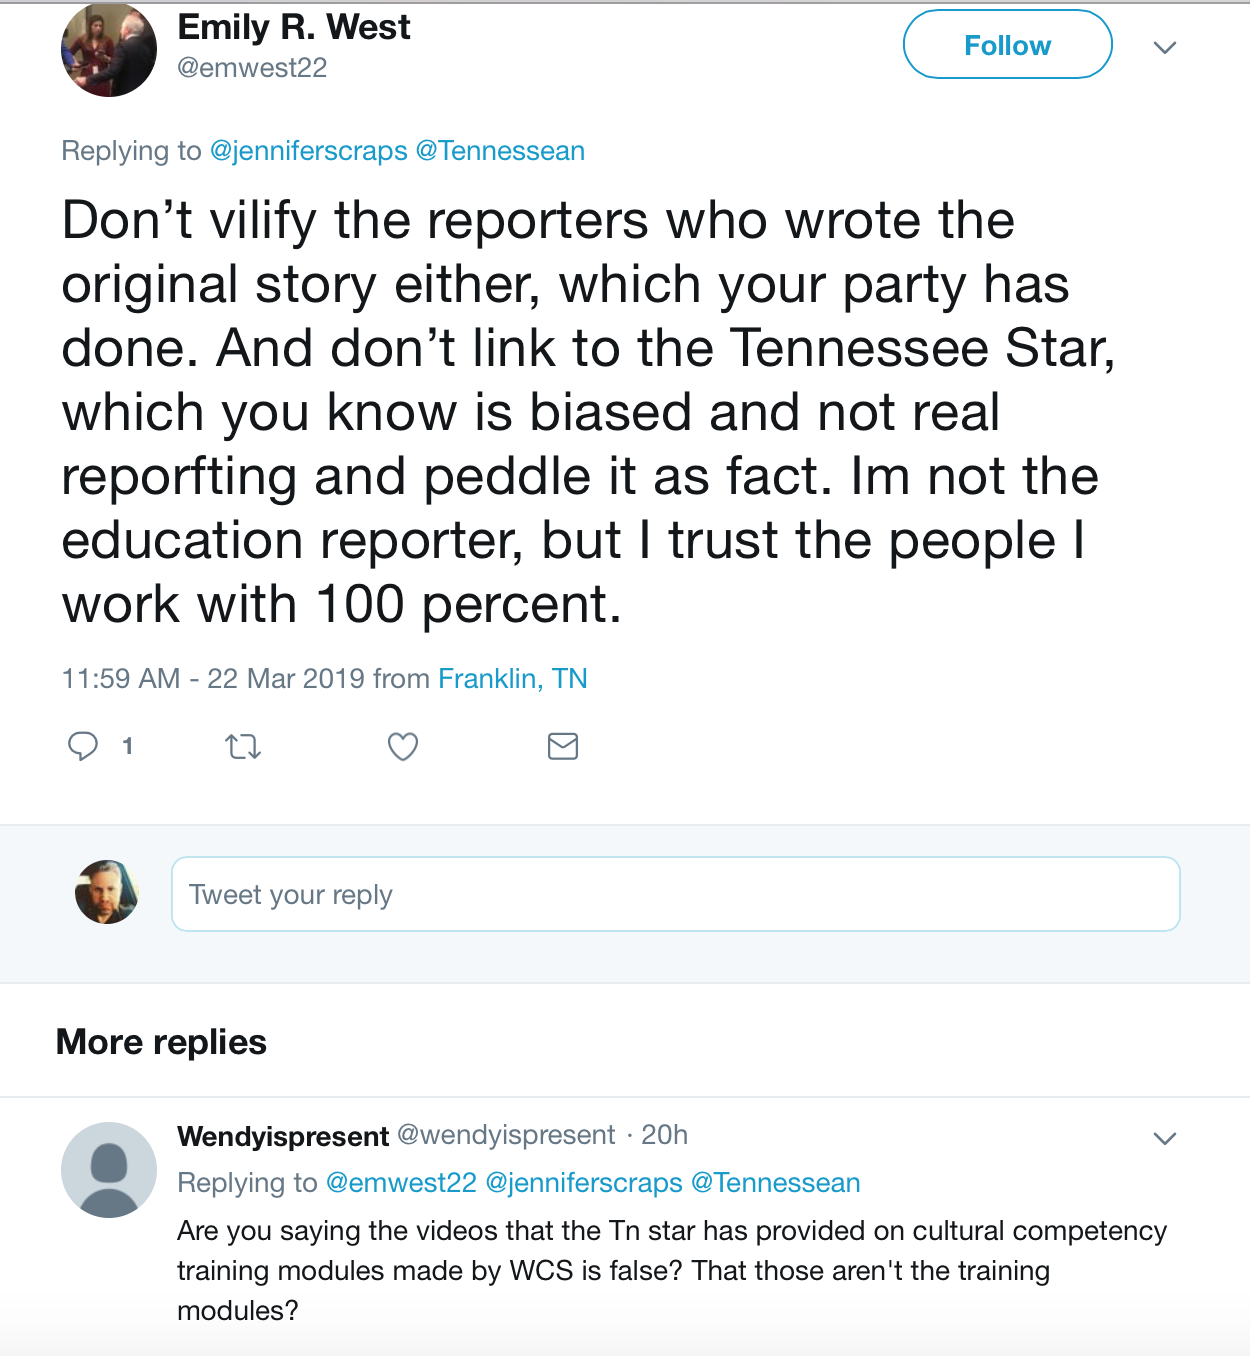This screenshot has height=1356, width=1250.
Task: Click the 11:59 AM - 22 Mar 2019 timestamp
Action: coord(213,679)
